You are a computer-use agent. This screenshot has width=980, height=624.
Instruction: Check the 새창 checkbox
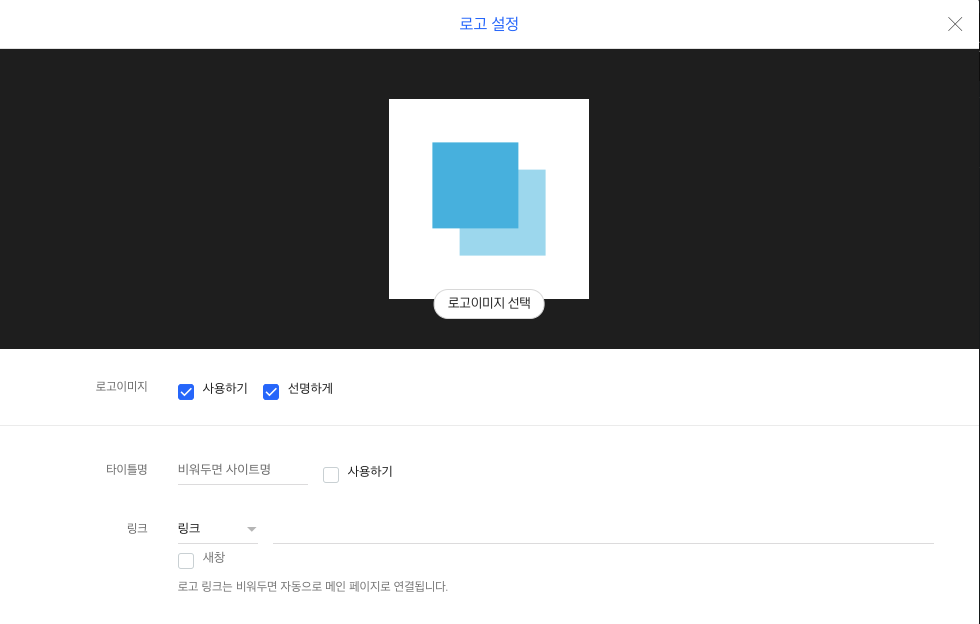click(x=186, y=560)
